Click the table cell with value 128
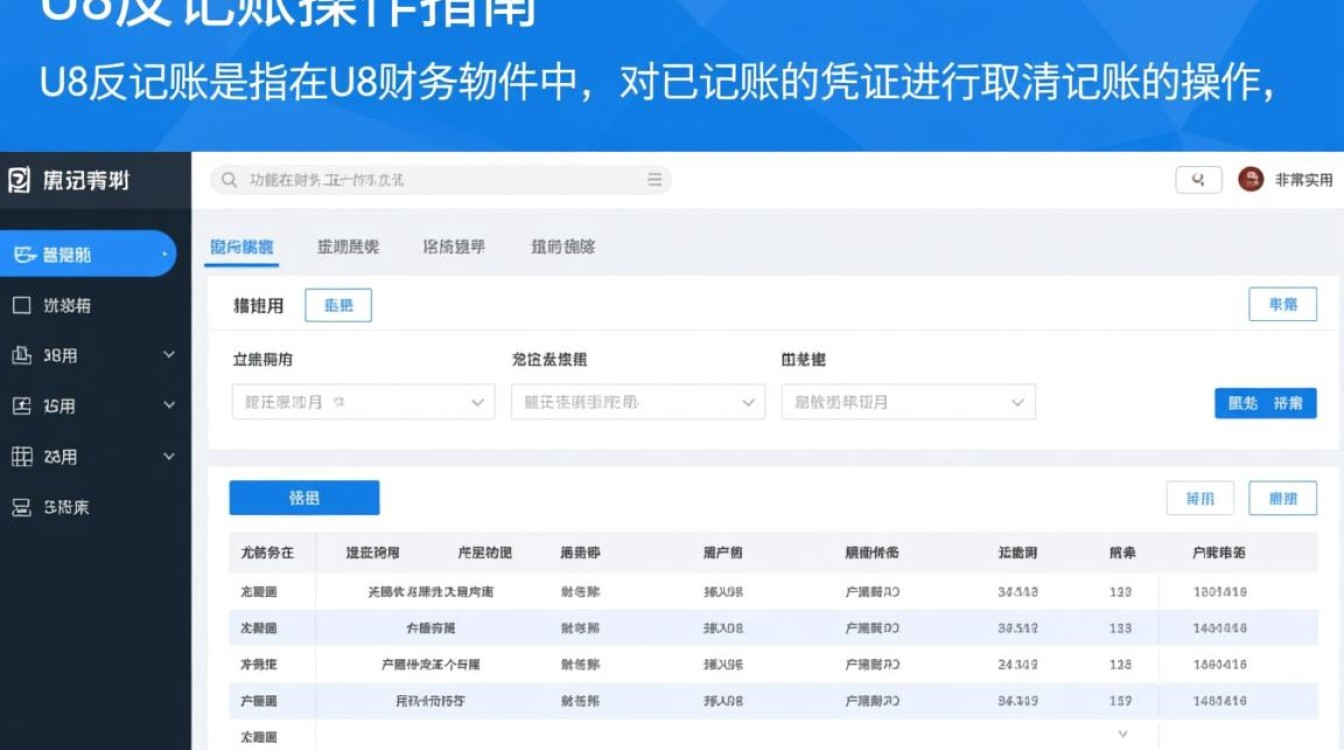This screenshot has width=1344, height=750. (x=1121, y=664)
